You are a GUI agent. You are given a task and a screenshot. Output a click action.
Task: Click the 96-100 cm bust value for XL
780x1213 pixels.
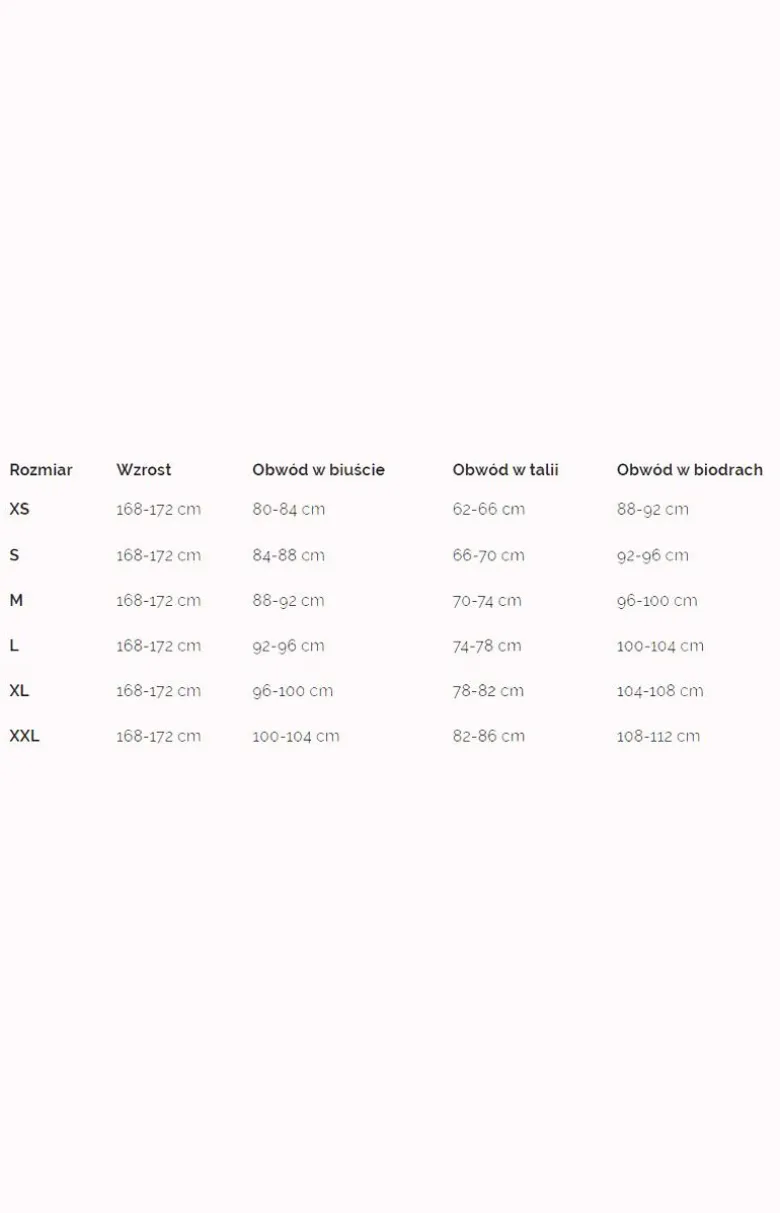pyautogui.click(x=292, y=690)
